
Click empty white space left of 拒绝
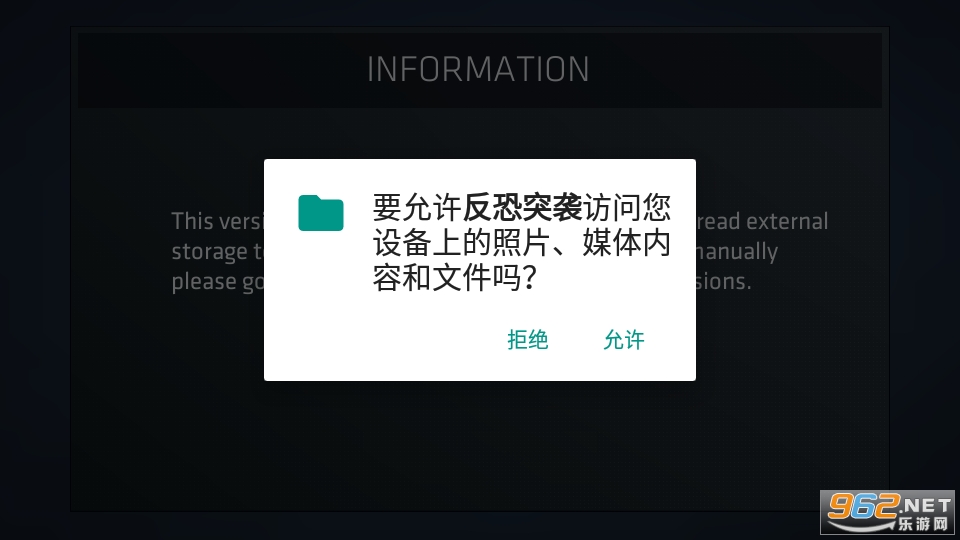tap(380, 340)
